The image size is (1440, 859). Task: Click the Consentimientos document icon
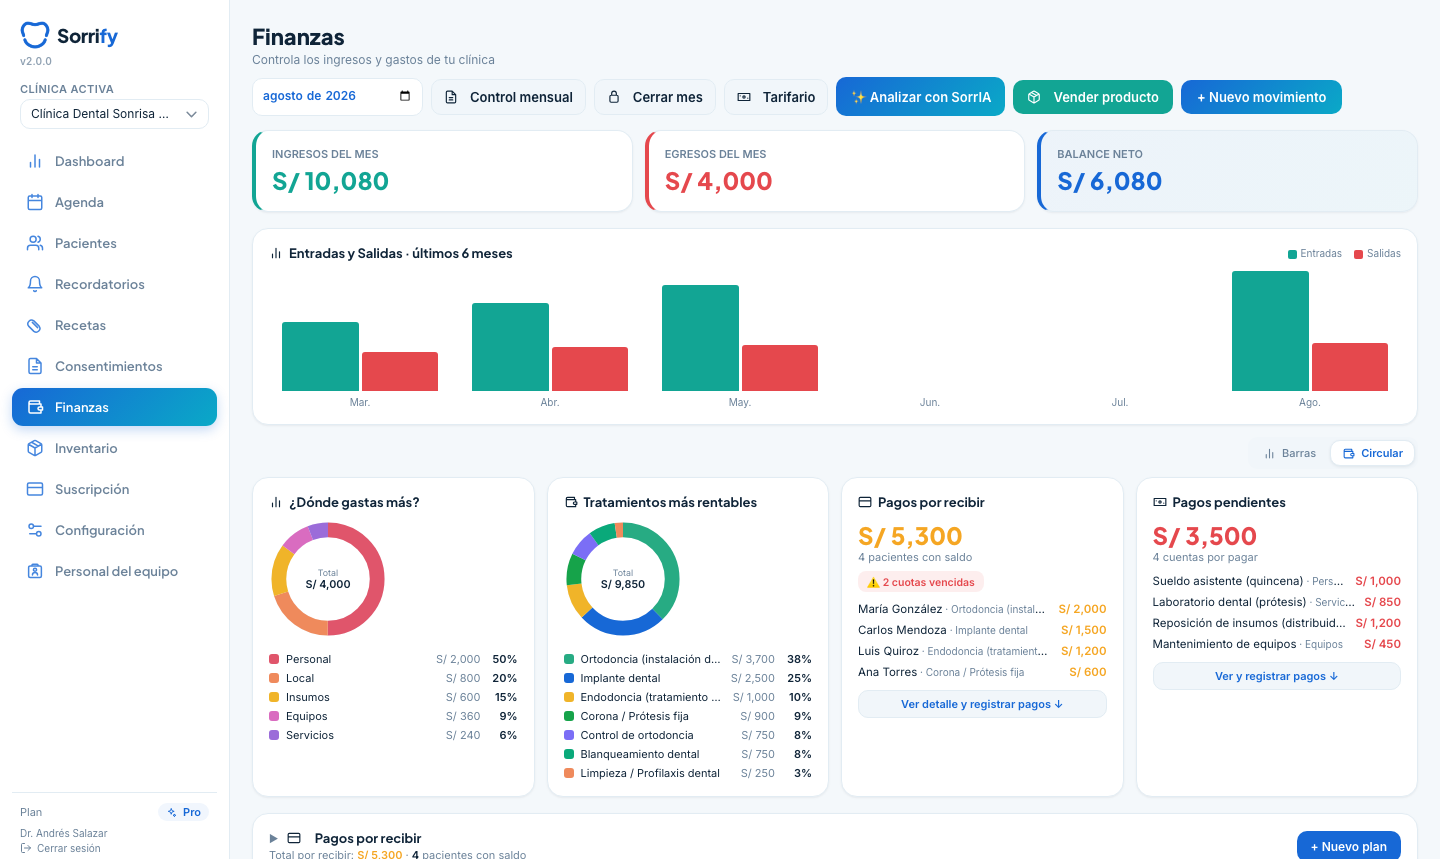[x=35, y=366]
